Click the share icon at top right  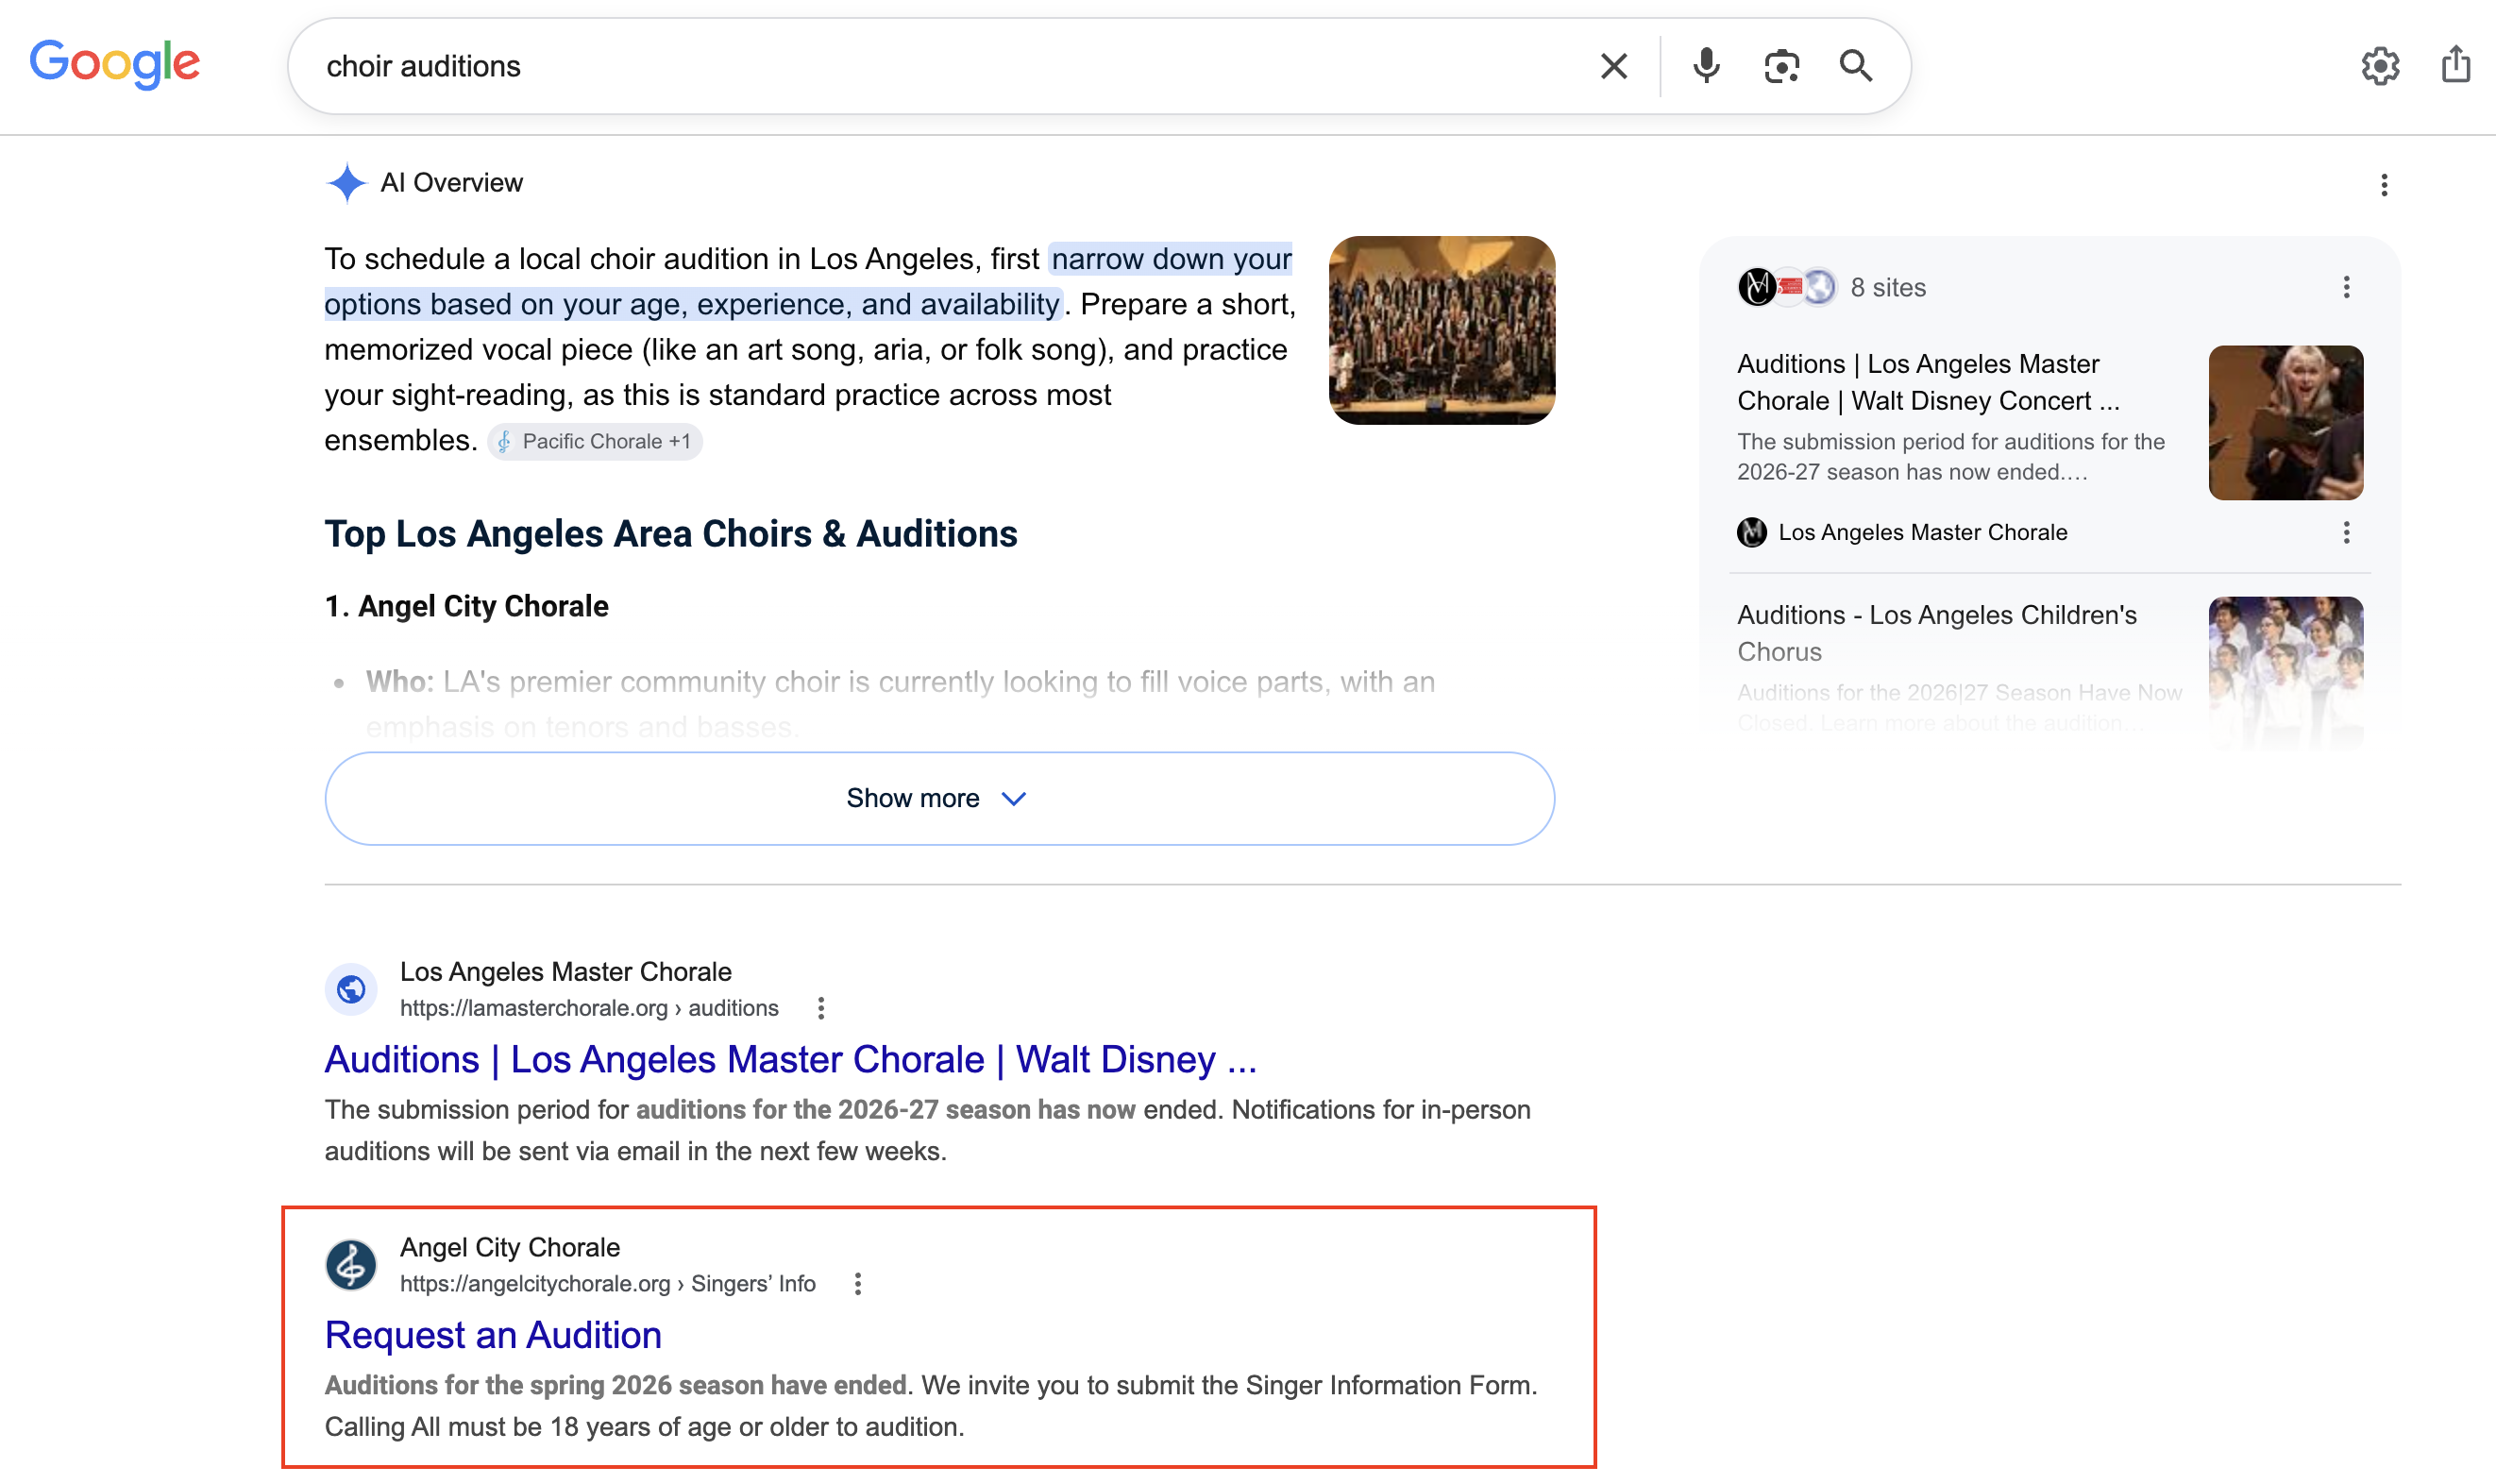click(x=2455, y=64)
